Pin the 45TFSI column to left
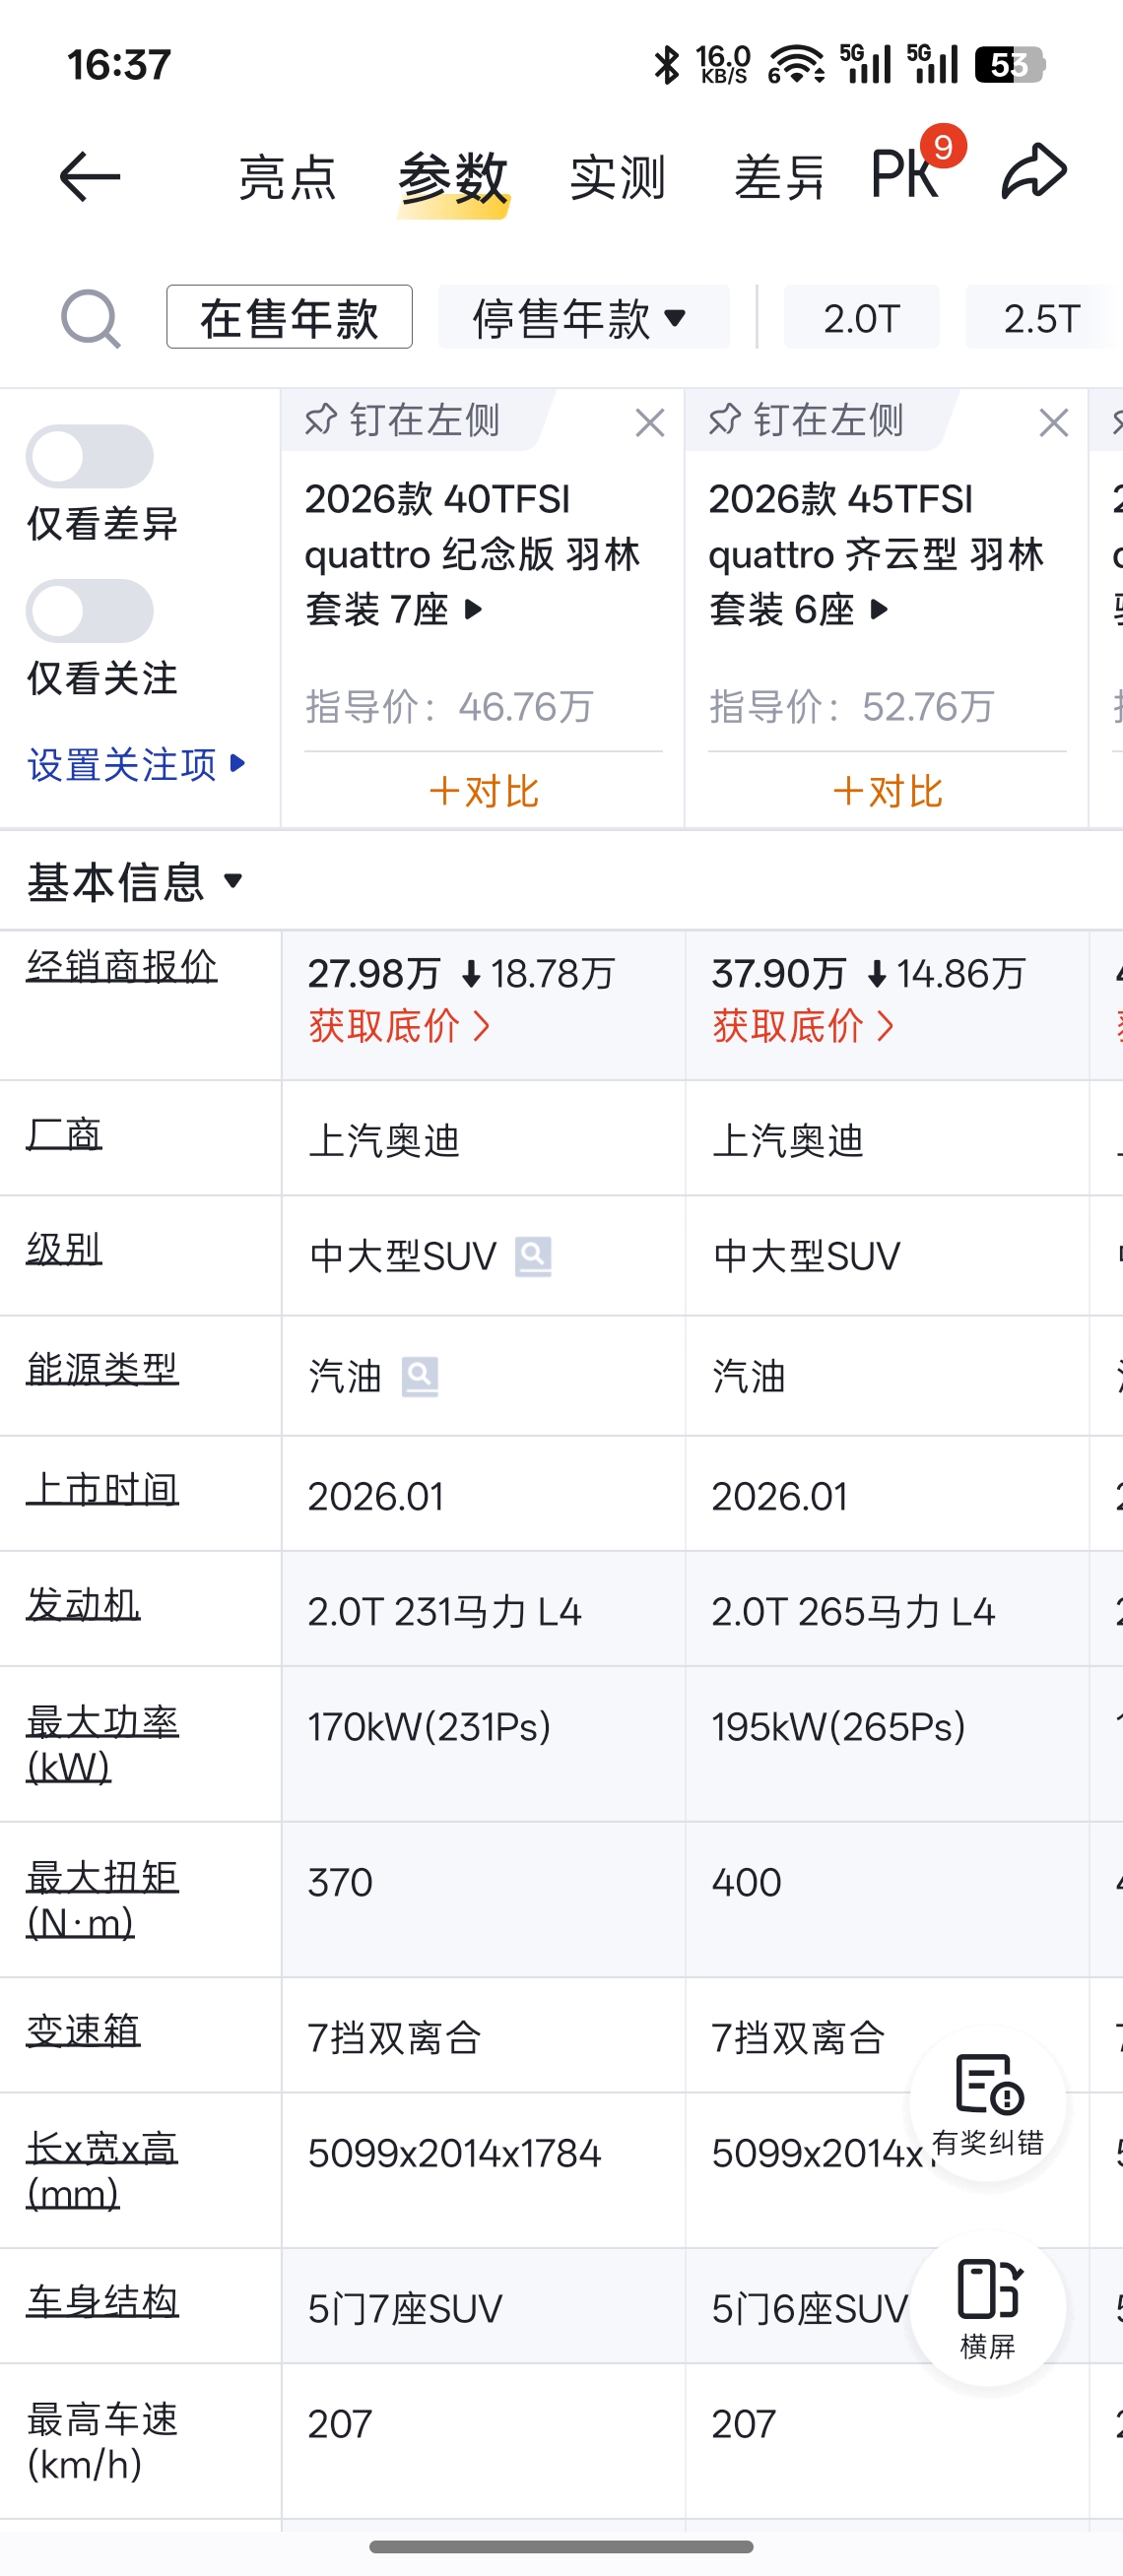This screenshot has width=1123, height=2576. pos(806,421)
